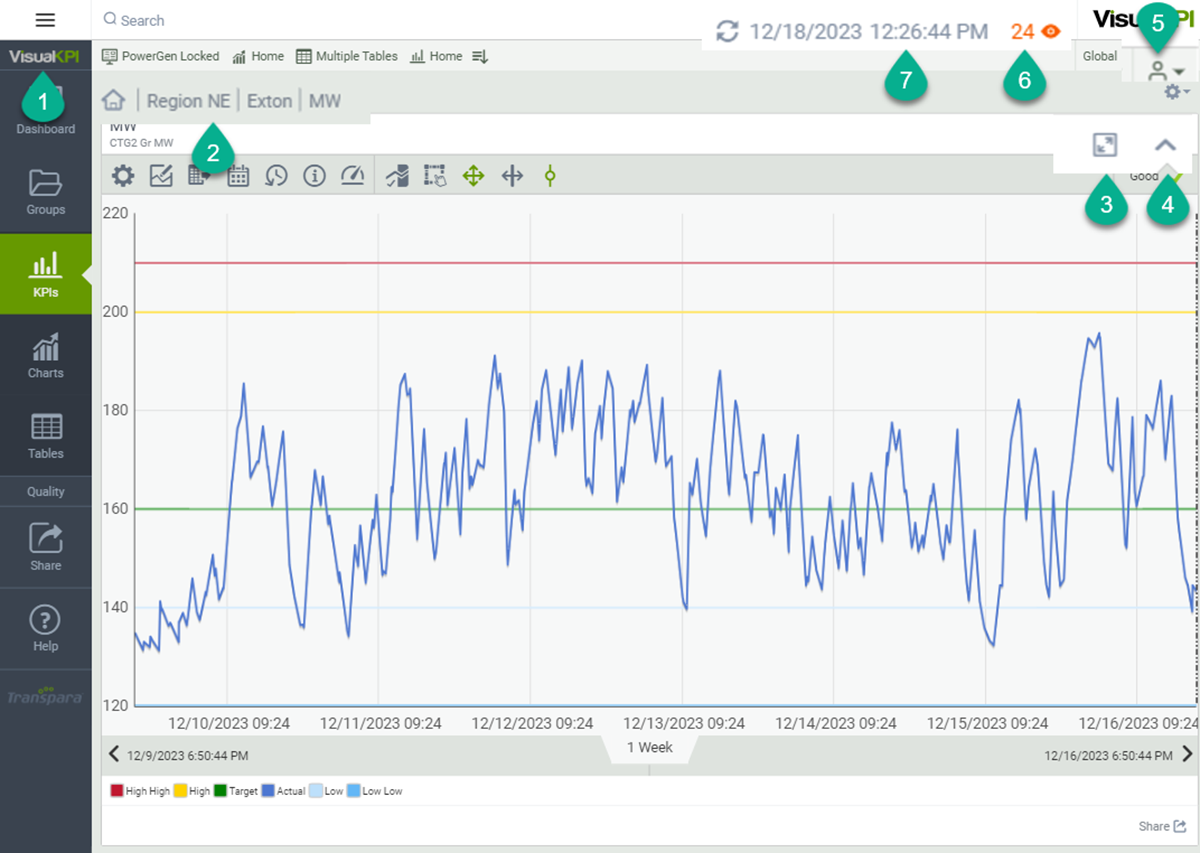Open the history clock icon
Viewport: 1200px width, 853px height.
[x=276, y=177]
